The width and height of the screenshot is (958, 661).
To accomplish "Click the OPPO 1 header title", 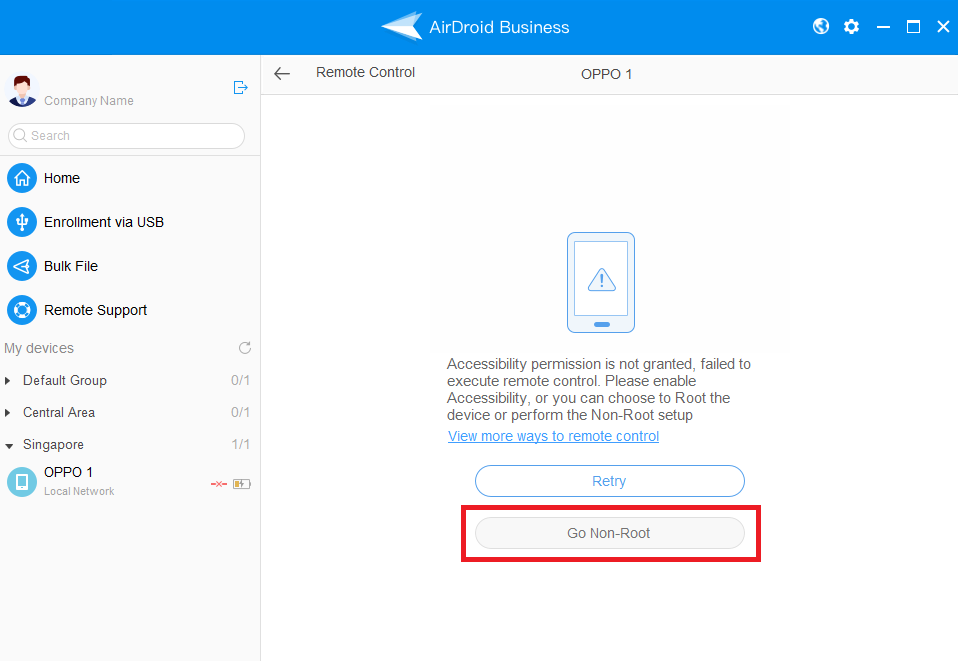I will coord(607,74).
